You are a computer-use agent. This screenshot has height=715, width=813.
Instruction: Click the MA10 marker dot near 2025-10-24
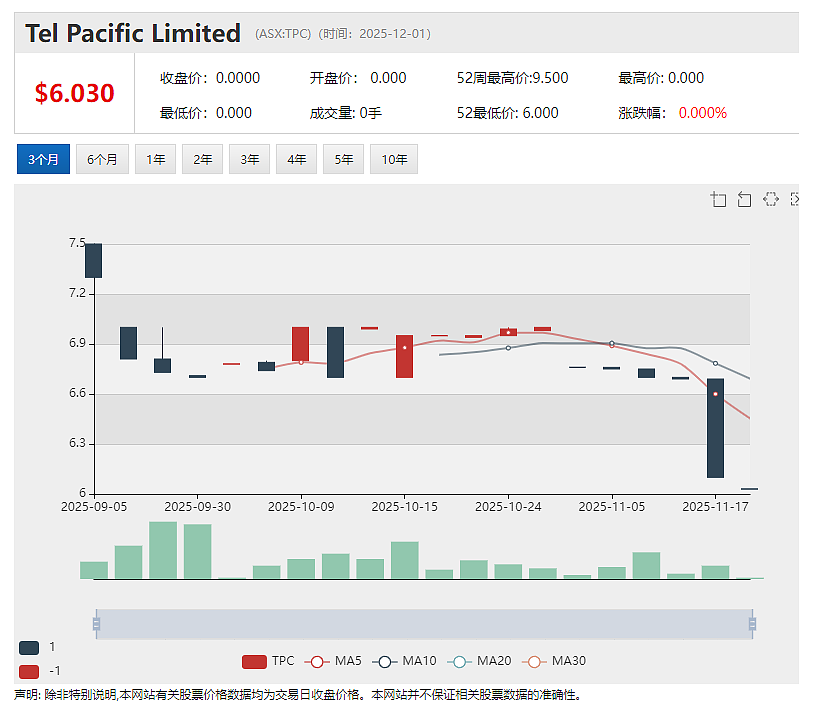(x=508, y=348)
